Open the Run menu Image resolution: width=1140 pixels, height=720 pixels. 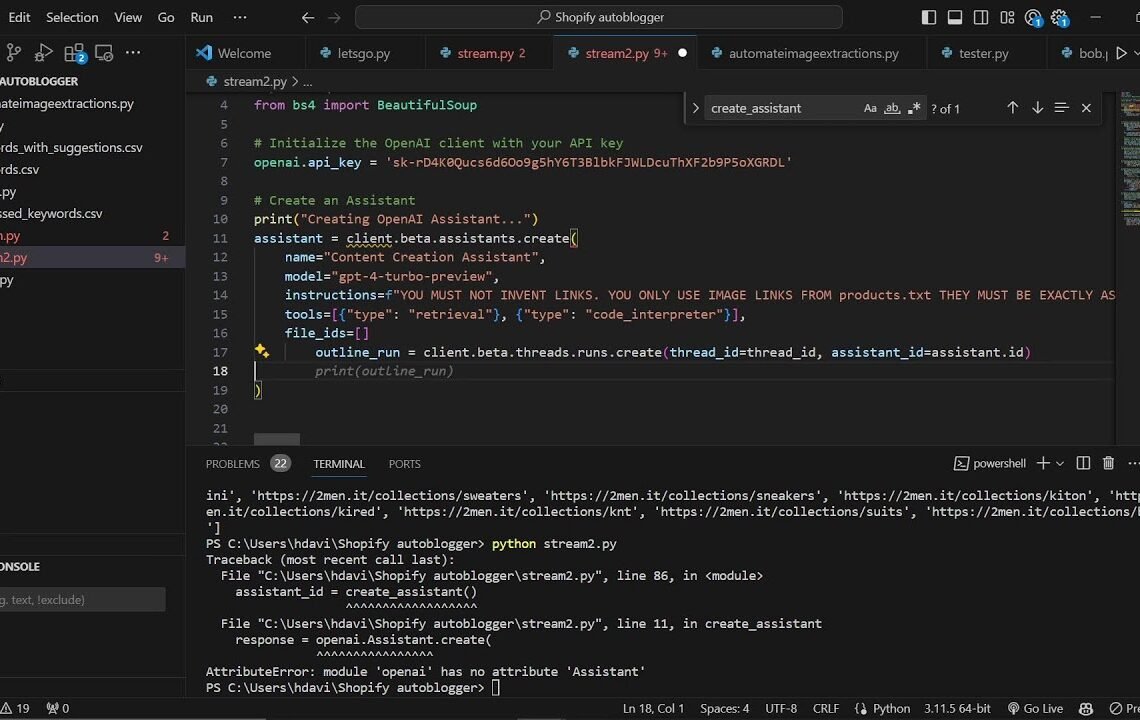[x=201, y=17]
